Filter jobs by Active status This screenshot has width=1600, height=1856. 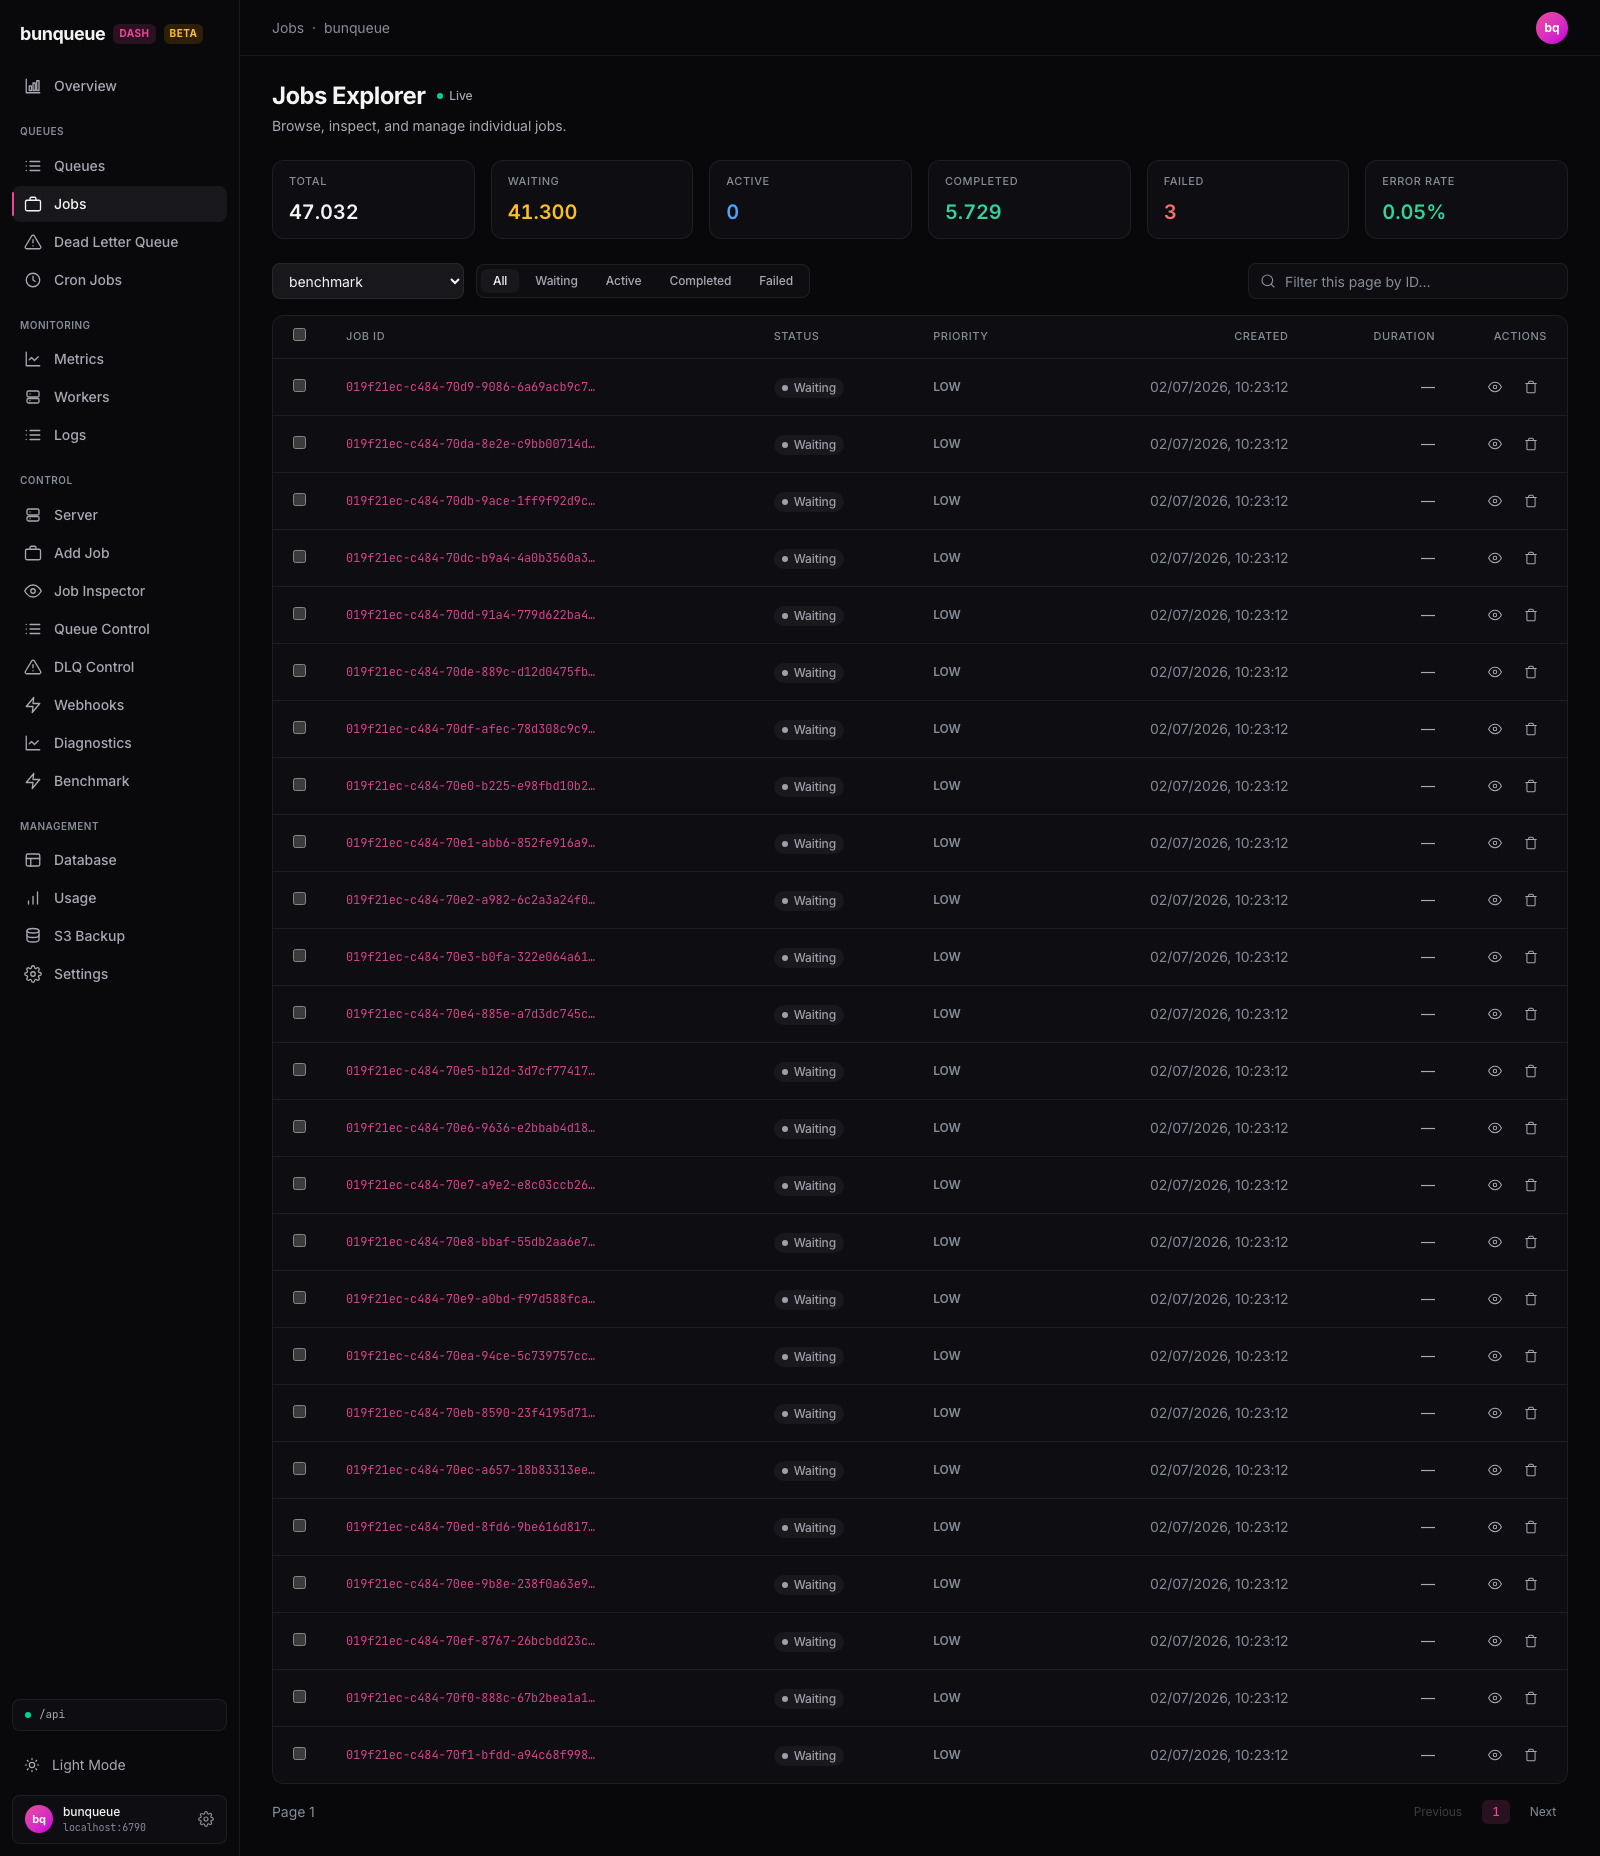[623, 281]
